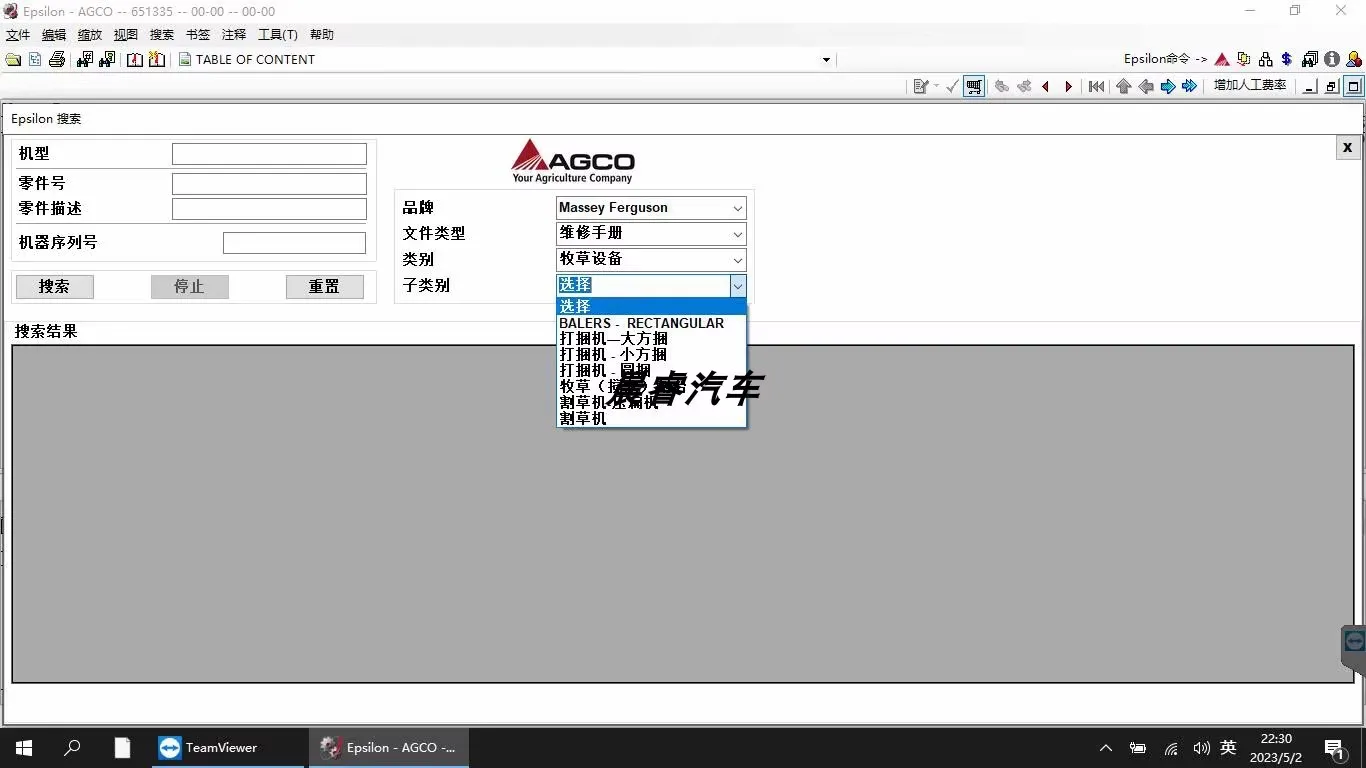The height and width of the screenshot is (768, 1366).
Task: Open the Windows Start menu
Action: [24, 748]
